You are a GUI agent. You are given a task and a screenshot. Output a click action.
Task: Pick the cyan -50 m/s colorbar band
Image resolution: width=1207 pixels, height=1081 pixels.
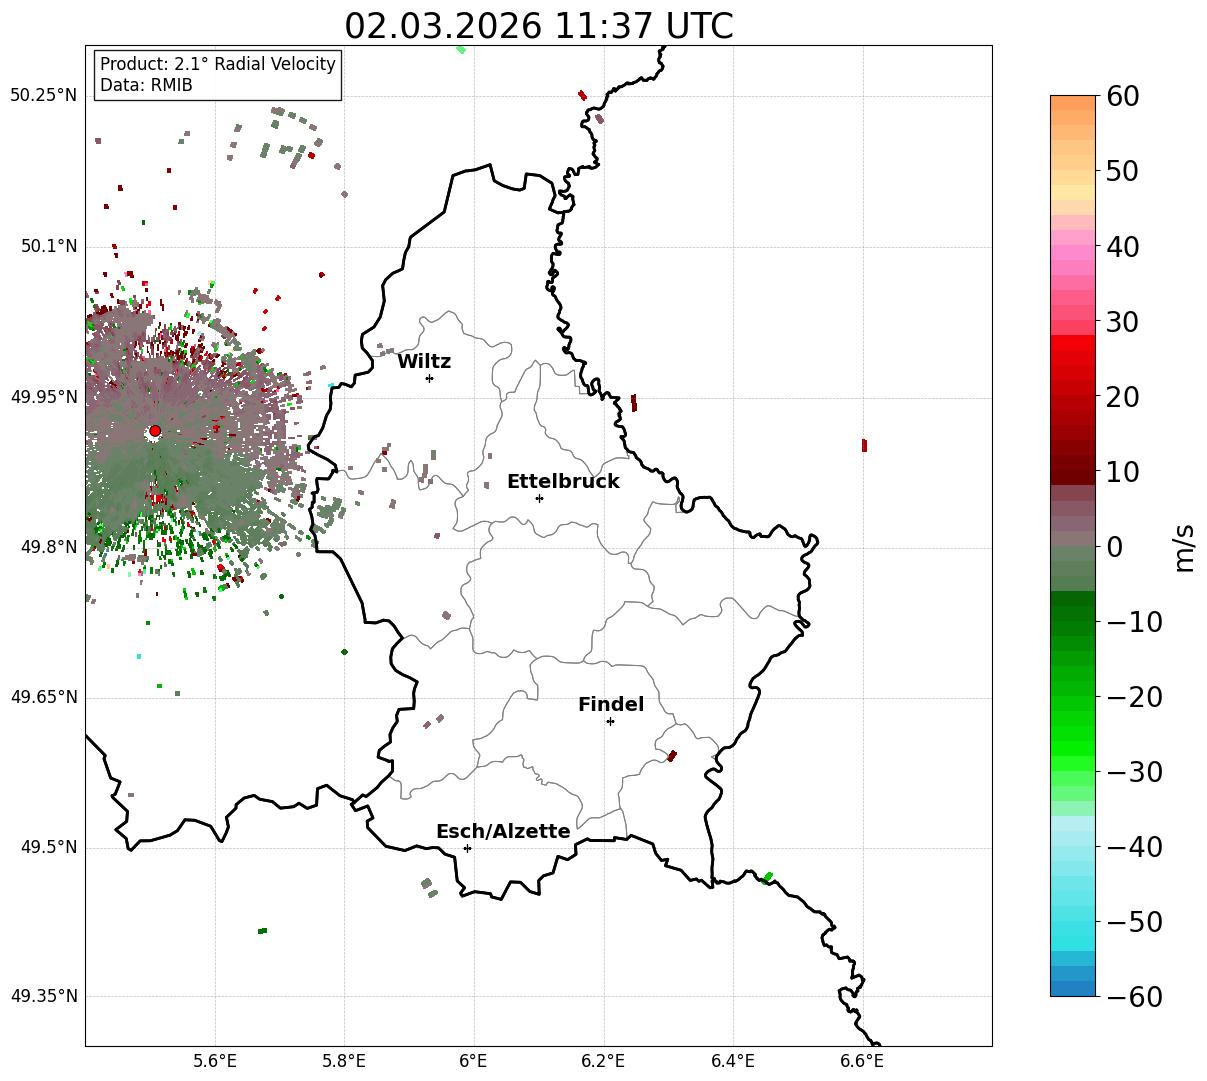tap(1073, 922)
